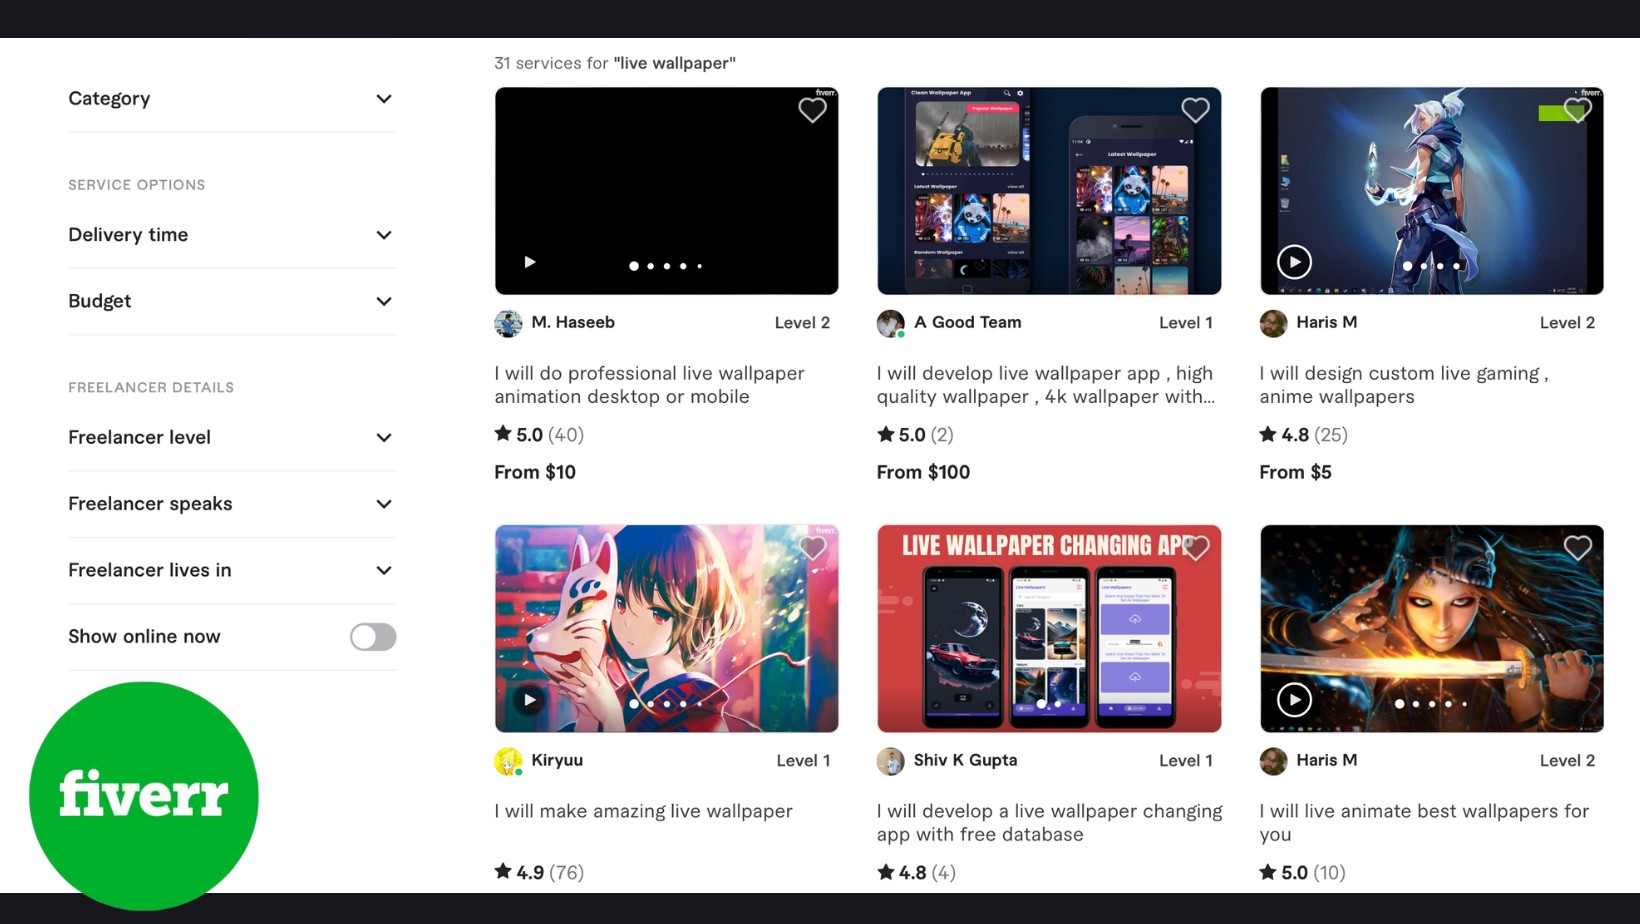Open the Freelancer level filter
Screen dimensions: 1640x924
(x=231, y=438)
